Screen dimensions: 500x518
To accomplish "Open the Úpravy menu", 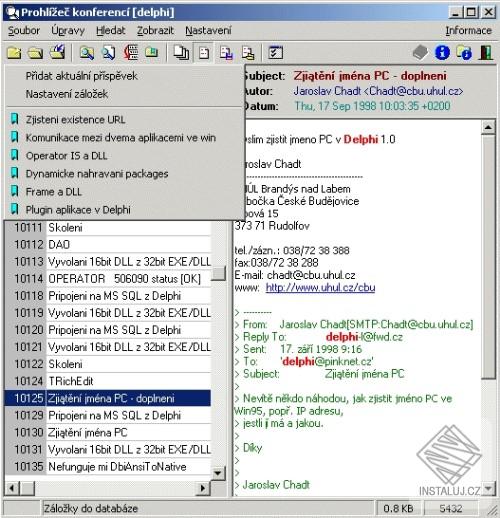I will coord(68,31).
